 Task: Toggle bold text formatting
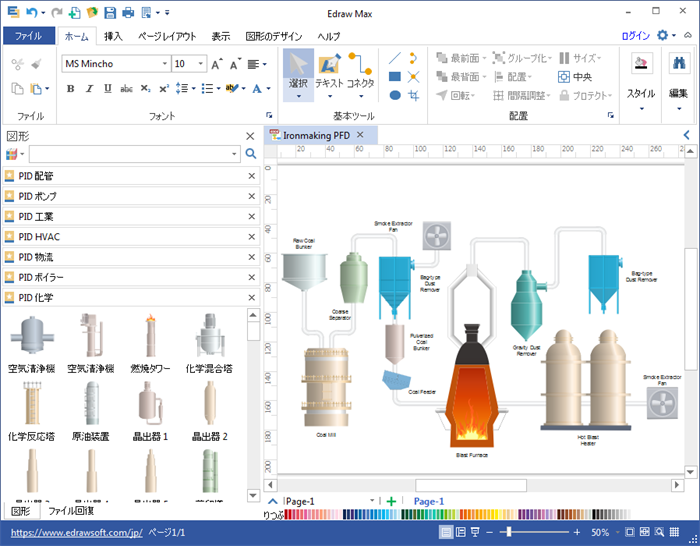click(71, 88)
